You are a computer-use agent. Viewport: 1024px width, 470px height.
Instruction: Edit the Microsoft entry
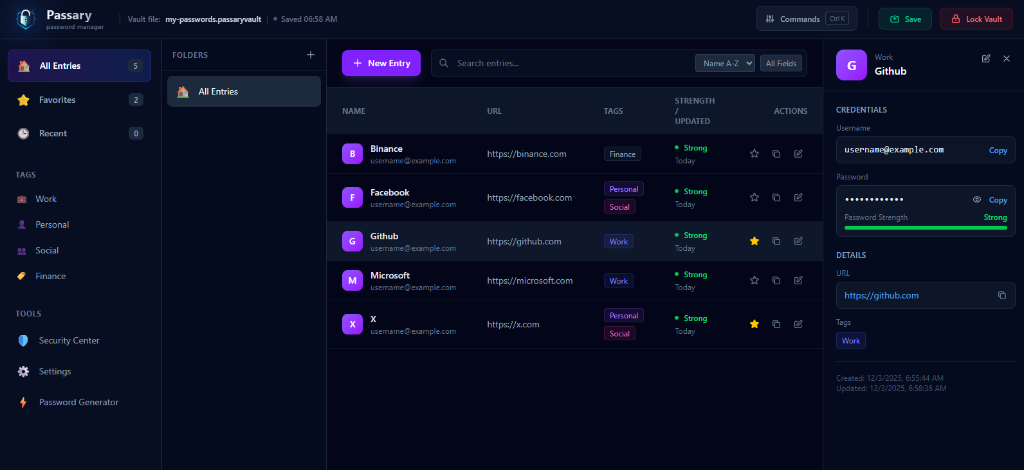[798, 280]
